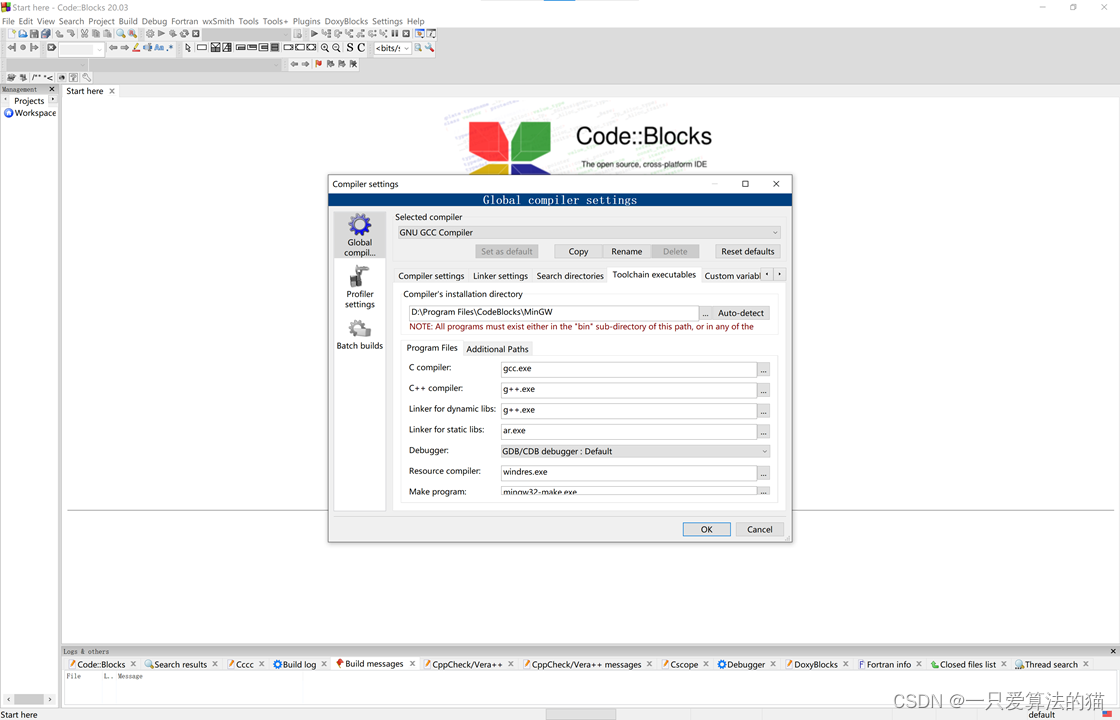Click the Build gear toolbar icon

click(150, 34)
